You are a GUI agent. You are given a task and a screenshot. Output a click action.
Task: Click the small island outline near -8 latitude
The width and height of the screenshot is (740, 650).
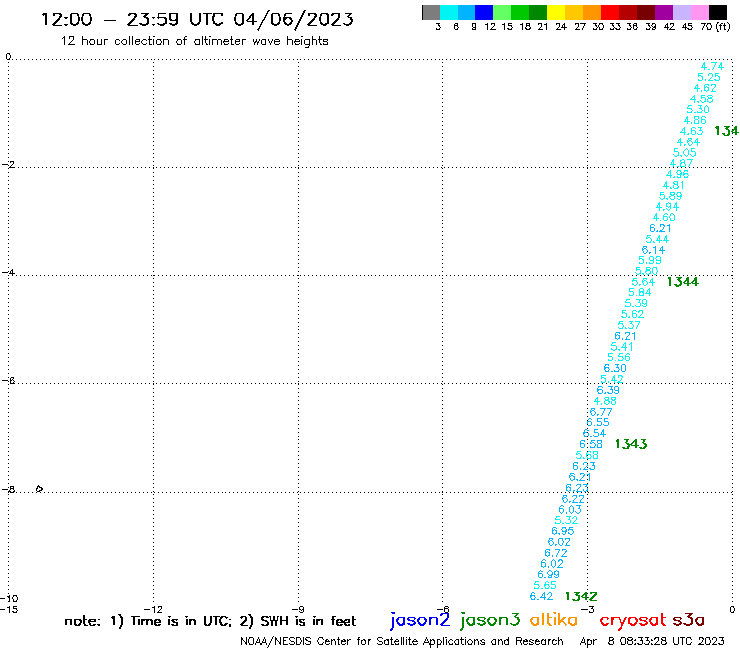40,489
